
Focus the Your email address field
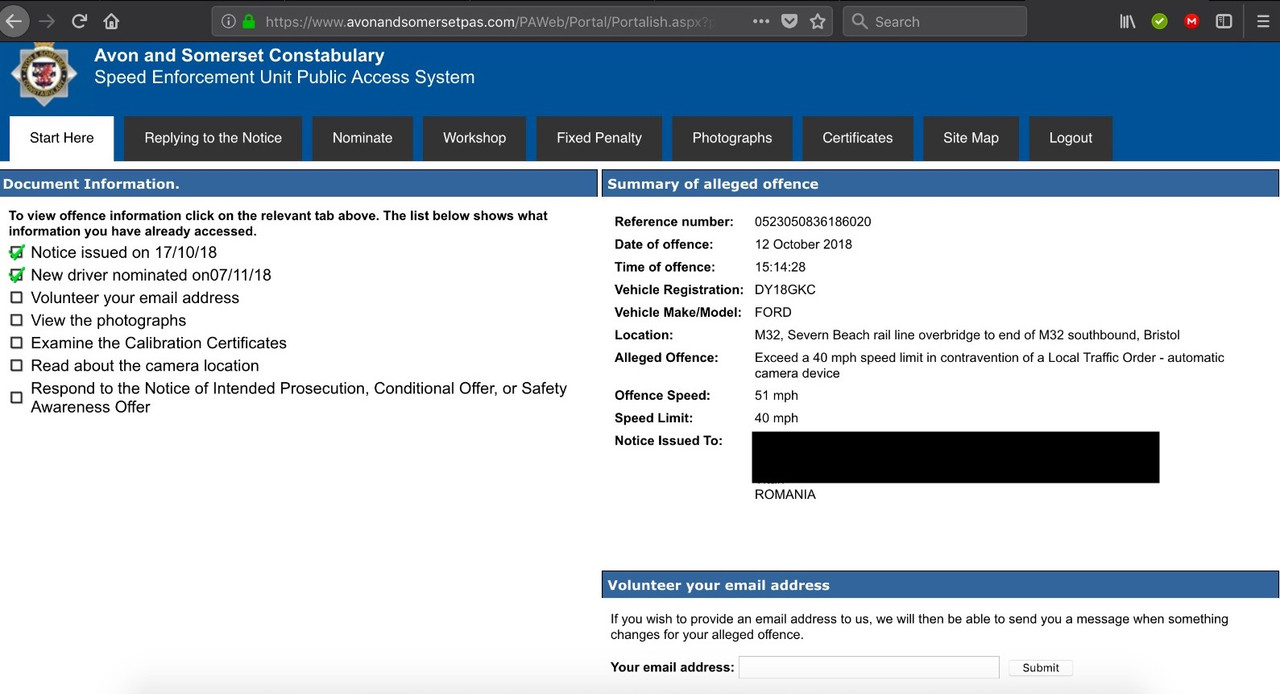click(869, 667)
